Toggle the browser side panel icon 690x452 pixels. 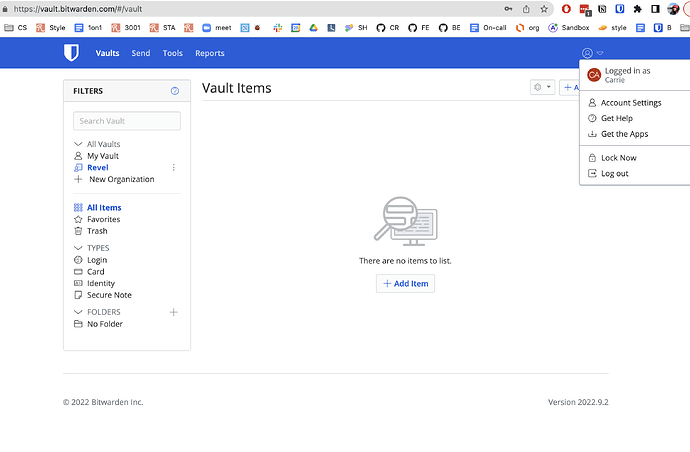tap(655, 9)
